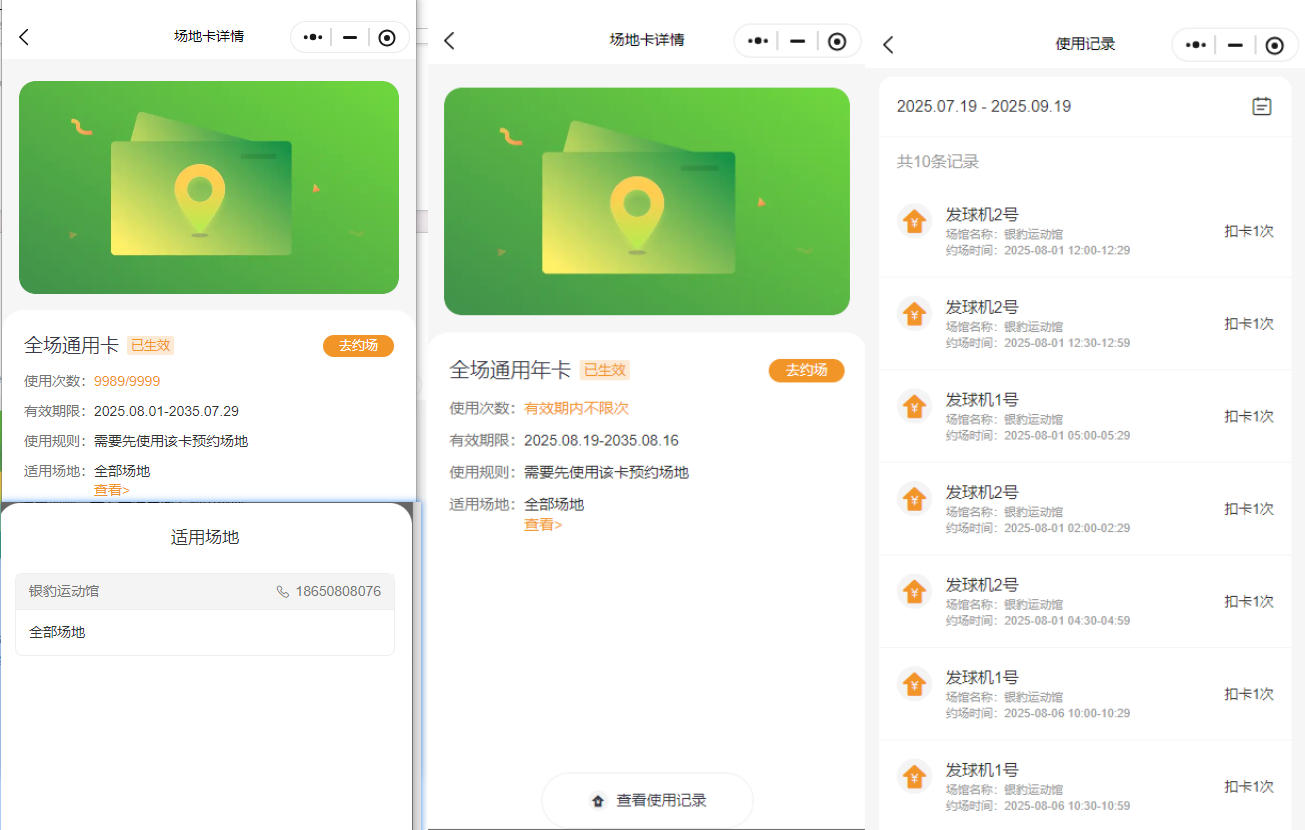Click 扣卡1次 on the 12:00-12:29 record
The width and height of the screenshot is (1305, 830).
point(1249,231)
